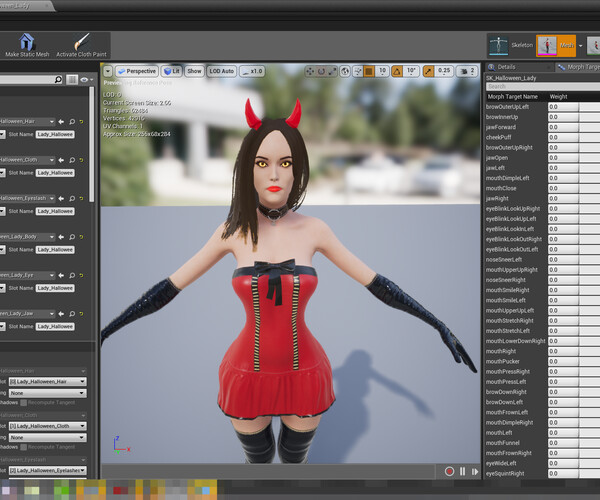
Task: Browse to Halloween_Cloth material asset
Action: (72, 160)
